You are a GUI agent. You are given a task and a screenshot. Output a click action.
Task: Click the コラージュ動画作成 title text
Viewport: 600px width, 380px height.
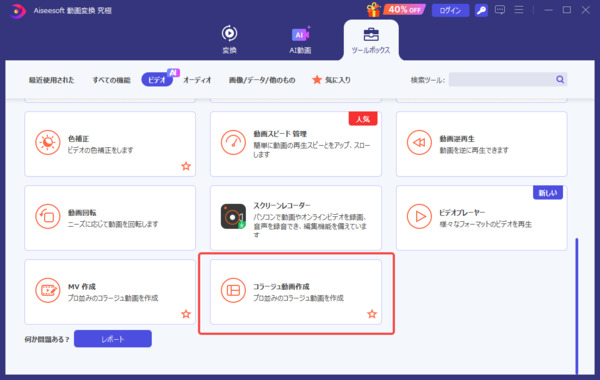click(x=281, y=286)
